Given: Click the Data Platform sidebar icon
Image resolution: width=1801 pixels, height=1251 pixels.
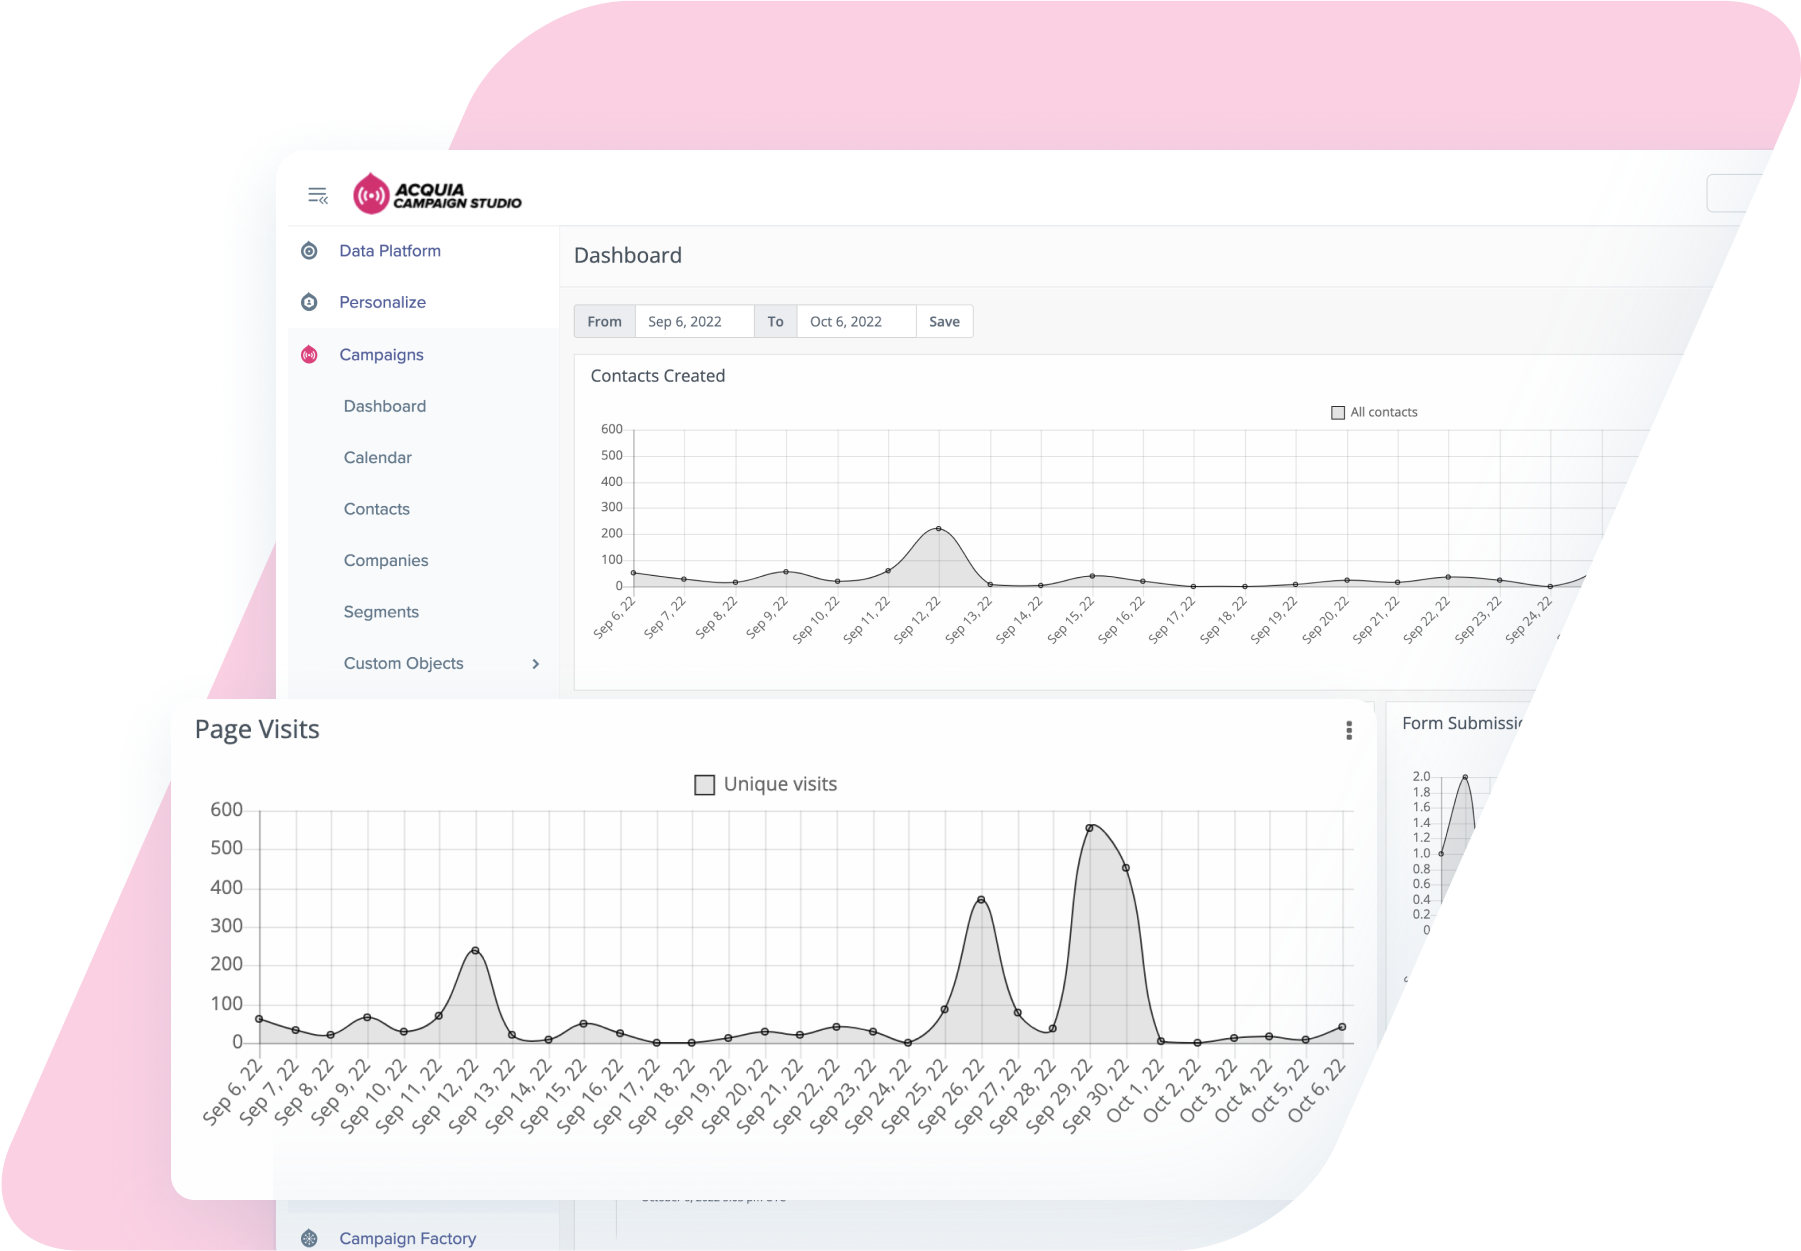Looking at the screenshot, I should [310, 251].
